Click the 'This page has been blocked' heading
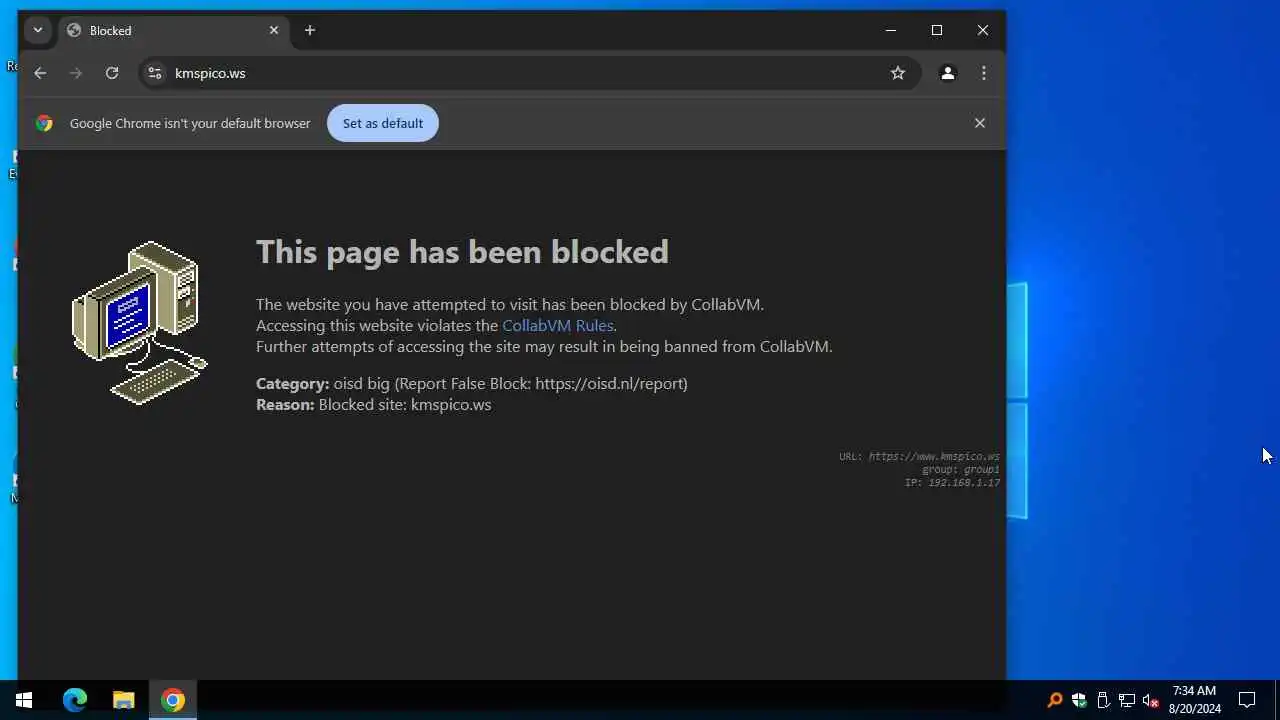Image resolution: width=1280 pixels, height=720 pixels. (x=462, y=252)
